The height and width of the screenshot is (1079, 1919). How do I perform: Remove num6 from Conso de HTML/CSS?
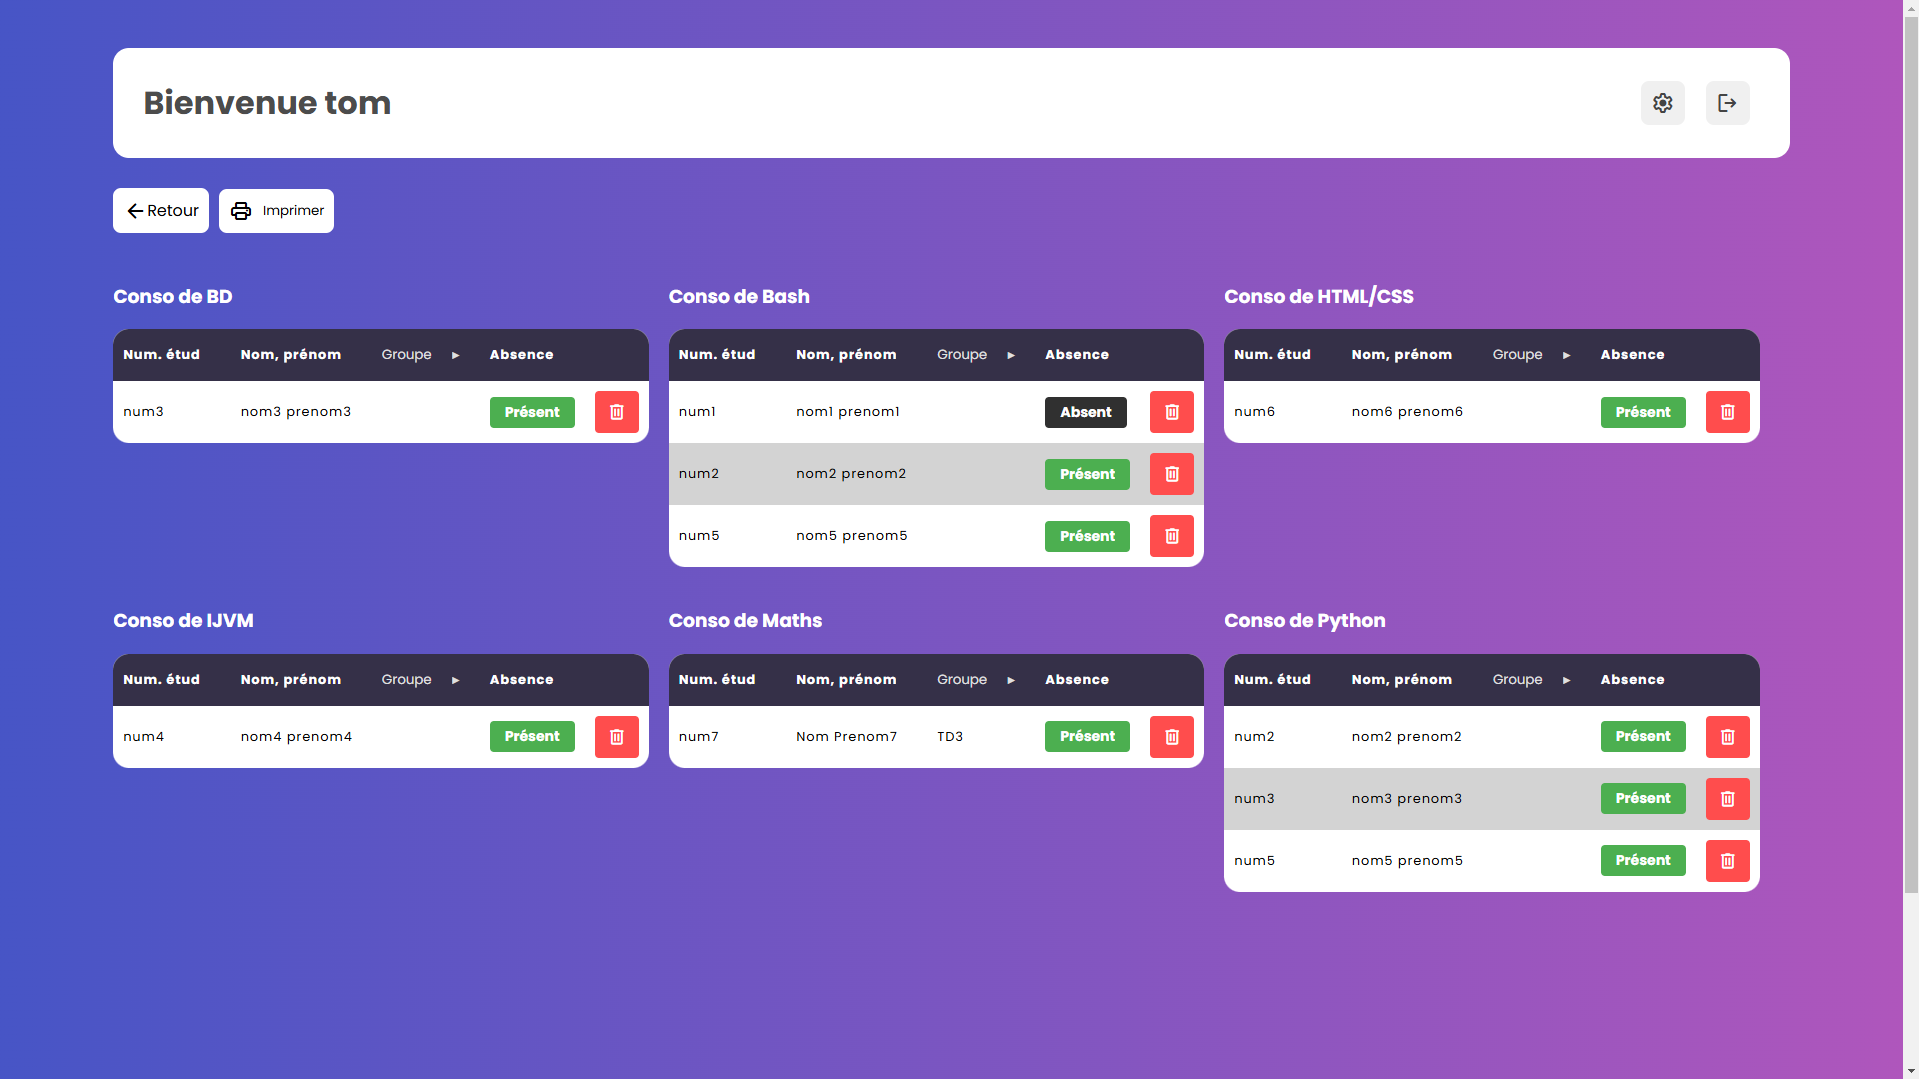tap(1727, 412)
